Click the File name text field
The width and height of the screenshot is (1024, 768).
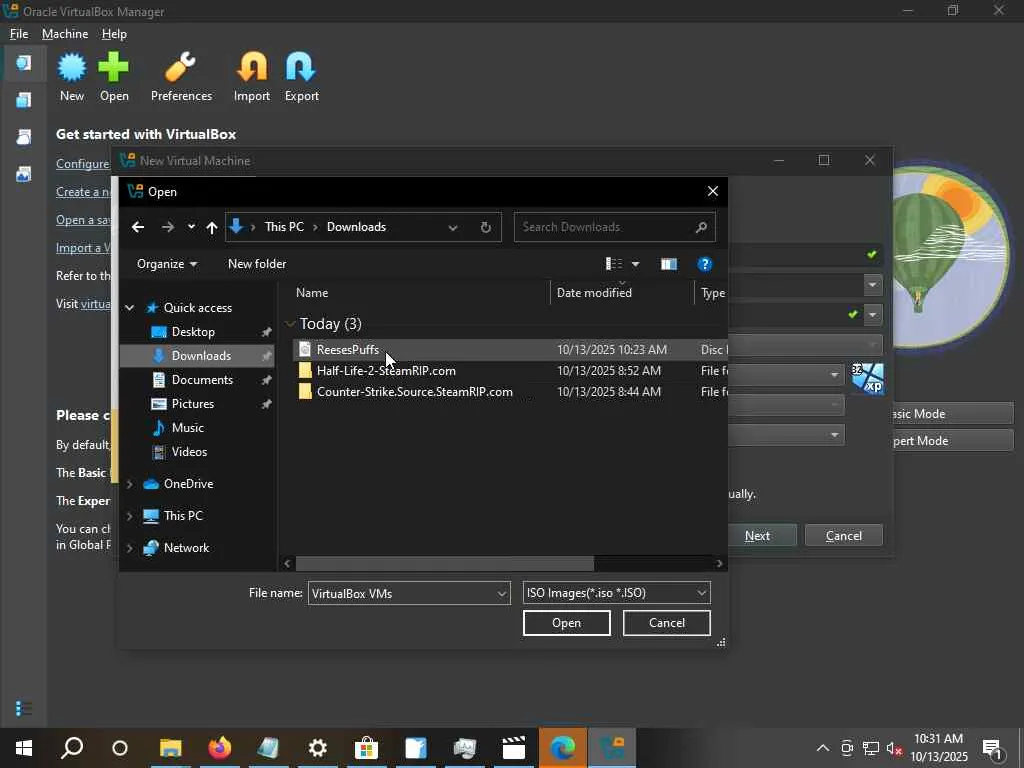tap(402, 594)
